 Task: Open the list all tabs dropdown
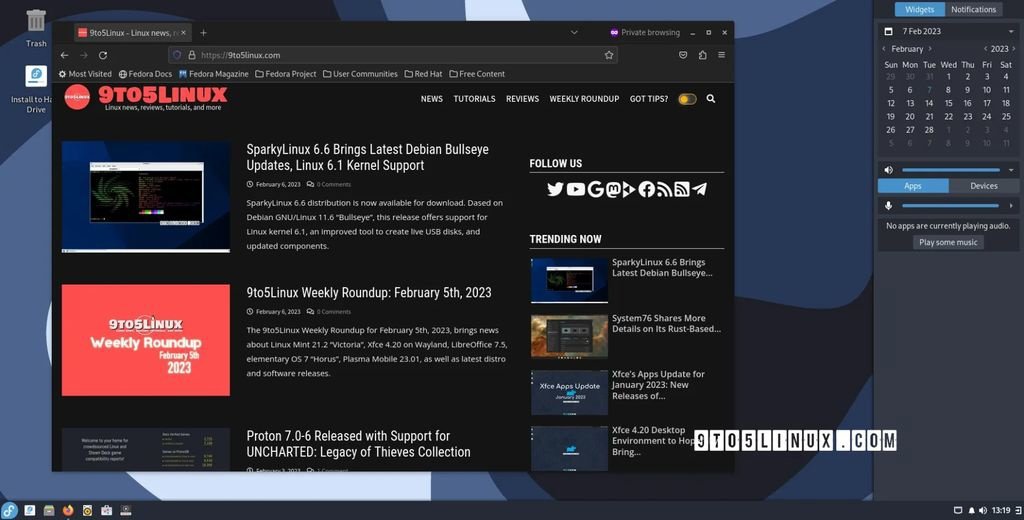[x=574, y=32]
